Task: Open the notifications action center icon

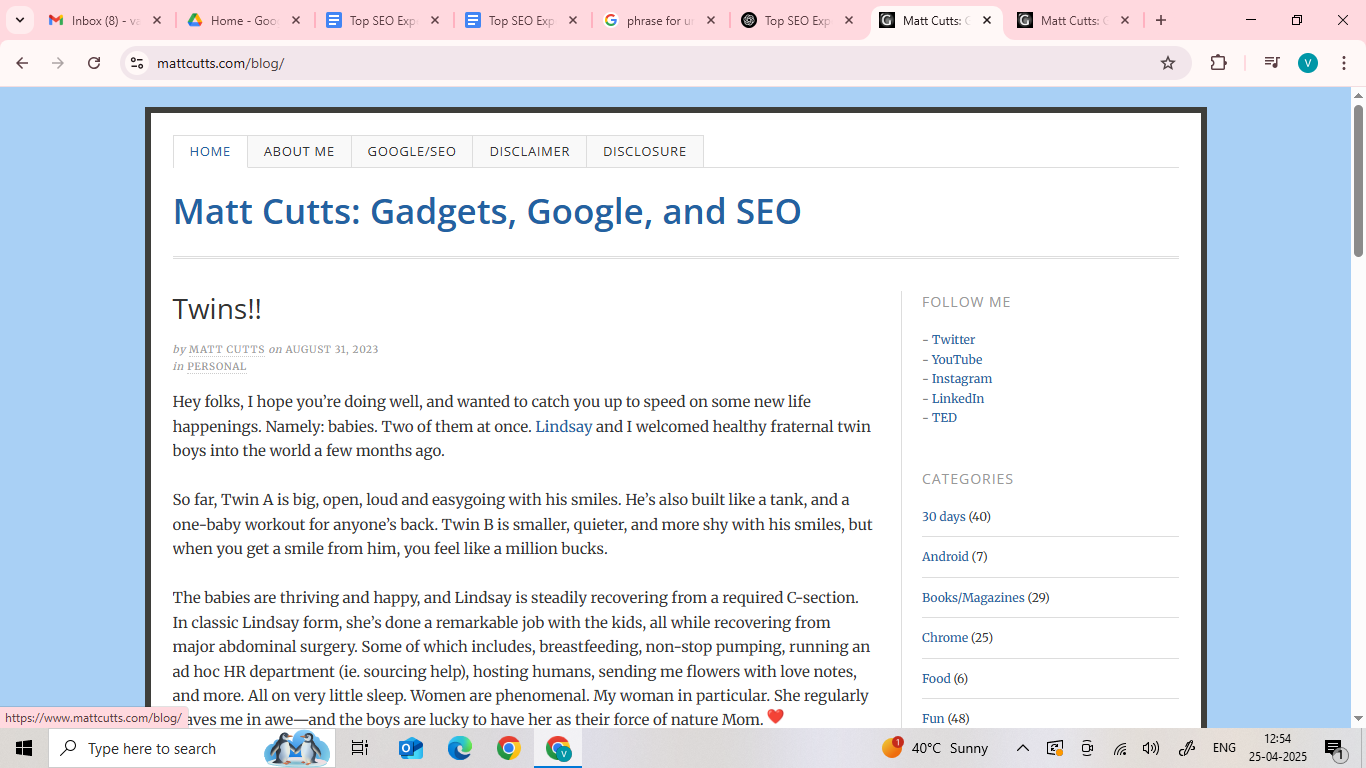Action: pos(1334,748)
